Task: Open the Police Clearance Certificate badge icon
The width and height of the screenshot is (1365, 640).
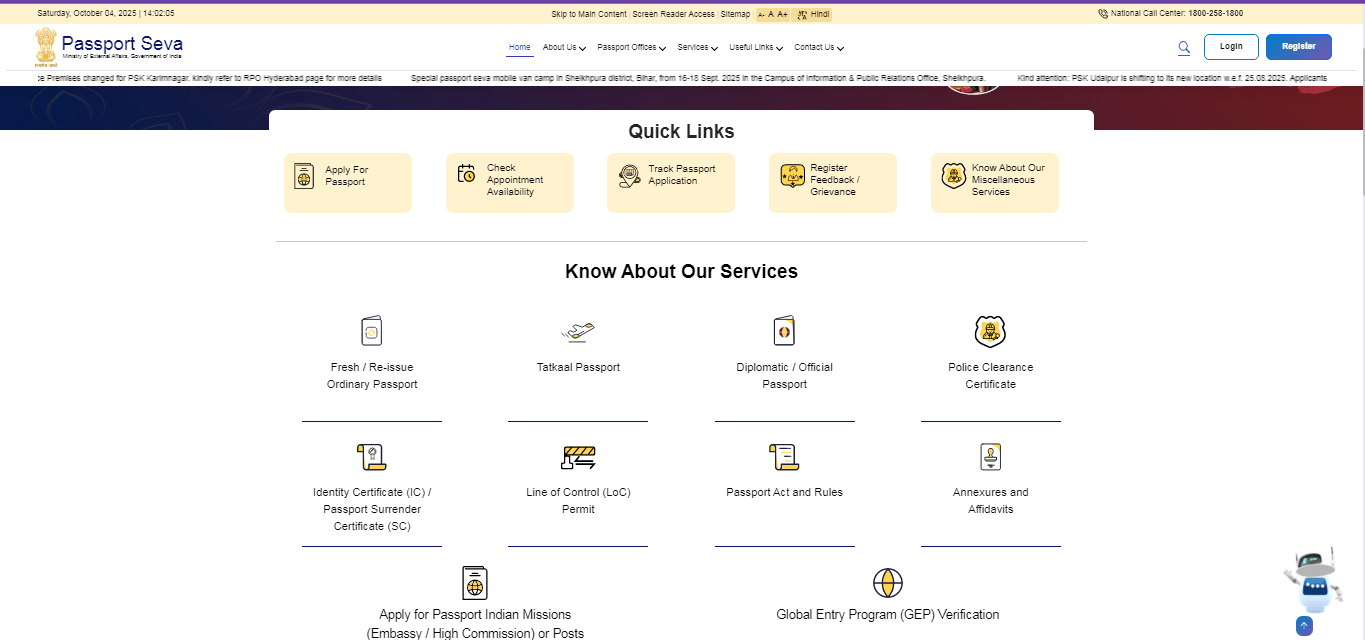Action: [990, 331]
